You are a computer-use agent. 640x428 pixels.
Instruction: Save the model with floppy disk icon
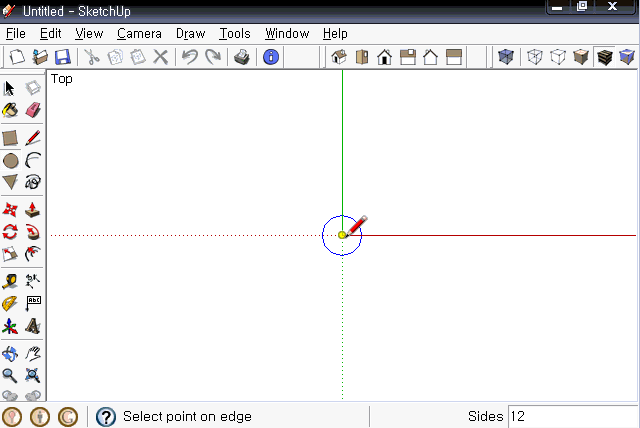coord(62,57)
